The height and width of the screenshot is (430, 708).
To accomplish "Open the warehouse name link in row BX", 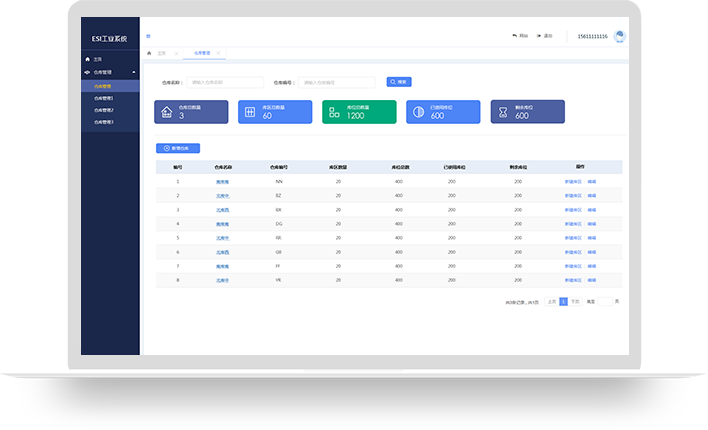I will tap(223, 210).
